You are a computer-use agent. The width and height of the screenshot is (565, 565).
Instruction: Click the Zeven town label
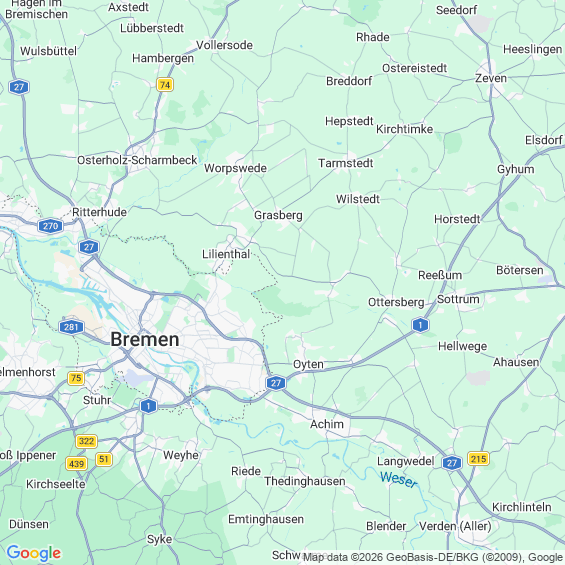(x=491, y=78)
